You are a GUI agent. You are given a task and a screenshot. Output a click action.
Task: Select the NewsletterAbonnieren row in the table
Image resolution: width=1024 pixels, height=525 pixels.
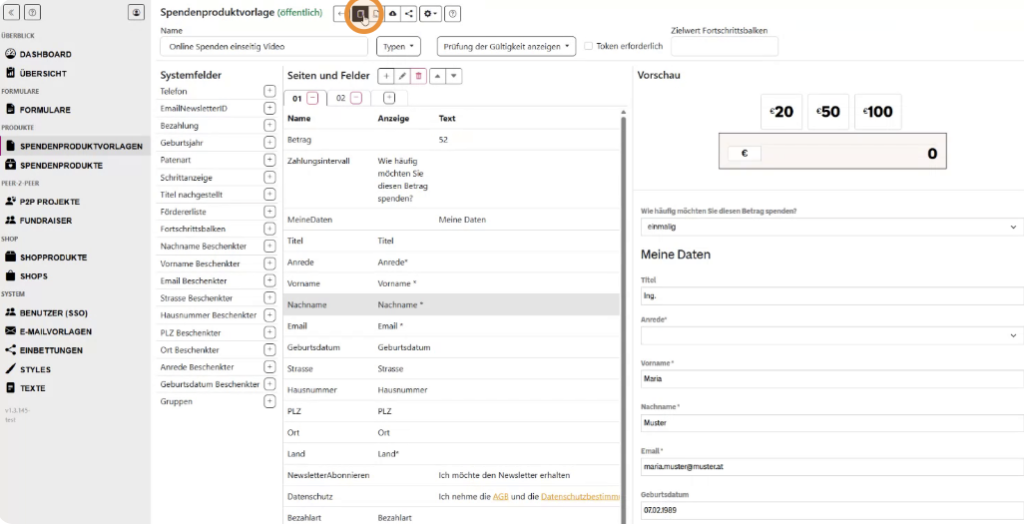452,475
